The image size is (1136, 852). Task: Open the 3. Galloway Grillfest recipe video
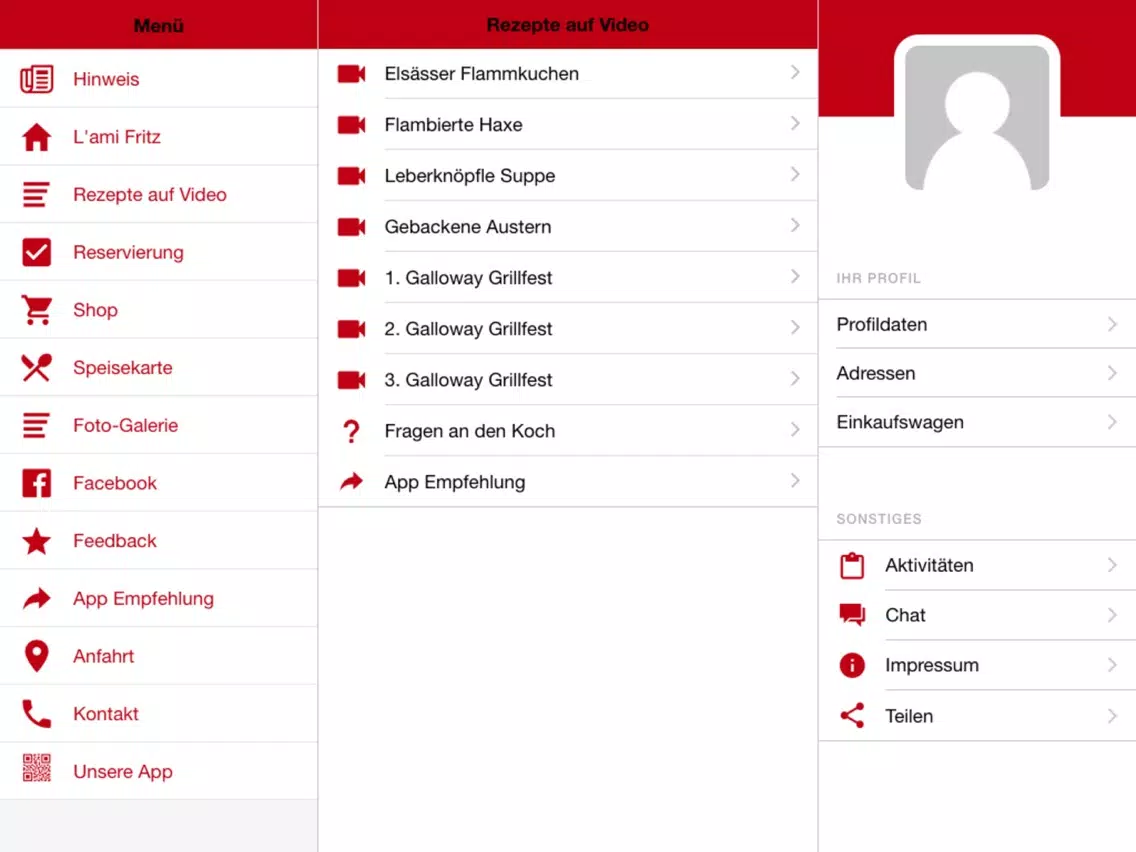568,380
